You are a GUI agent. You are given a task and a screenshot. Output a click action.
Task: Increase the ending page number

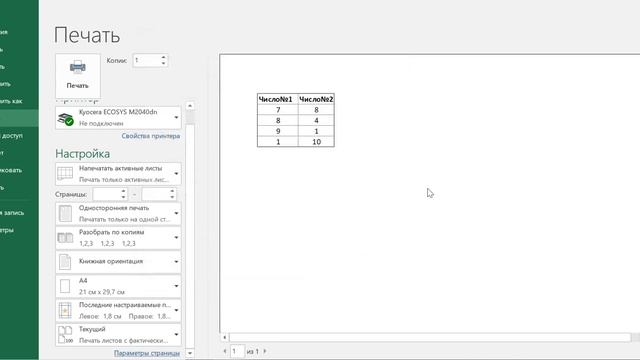click(x=172, y=191)
